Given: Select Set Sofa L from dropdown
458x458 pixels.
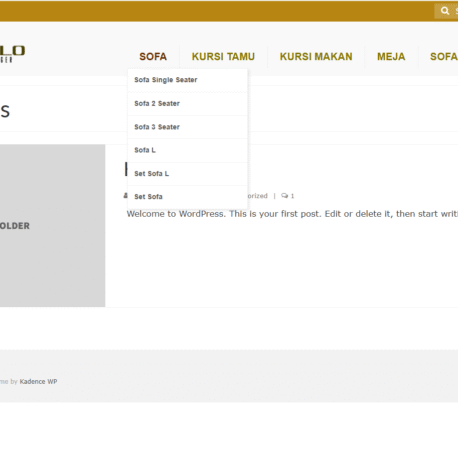Looking at the screenshot, I should coord(188,174).
